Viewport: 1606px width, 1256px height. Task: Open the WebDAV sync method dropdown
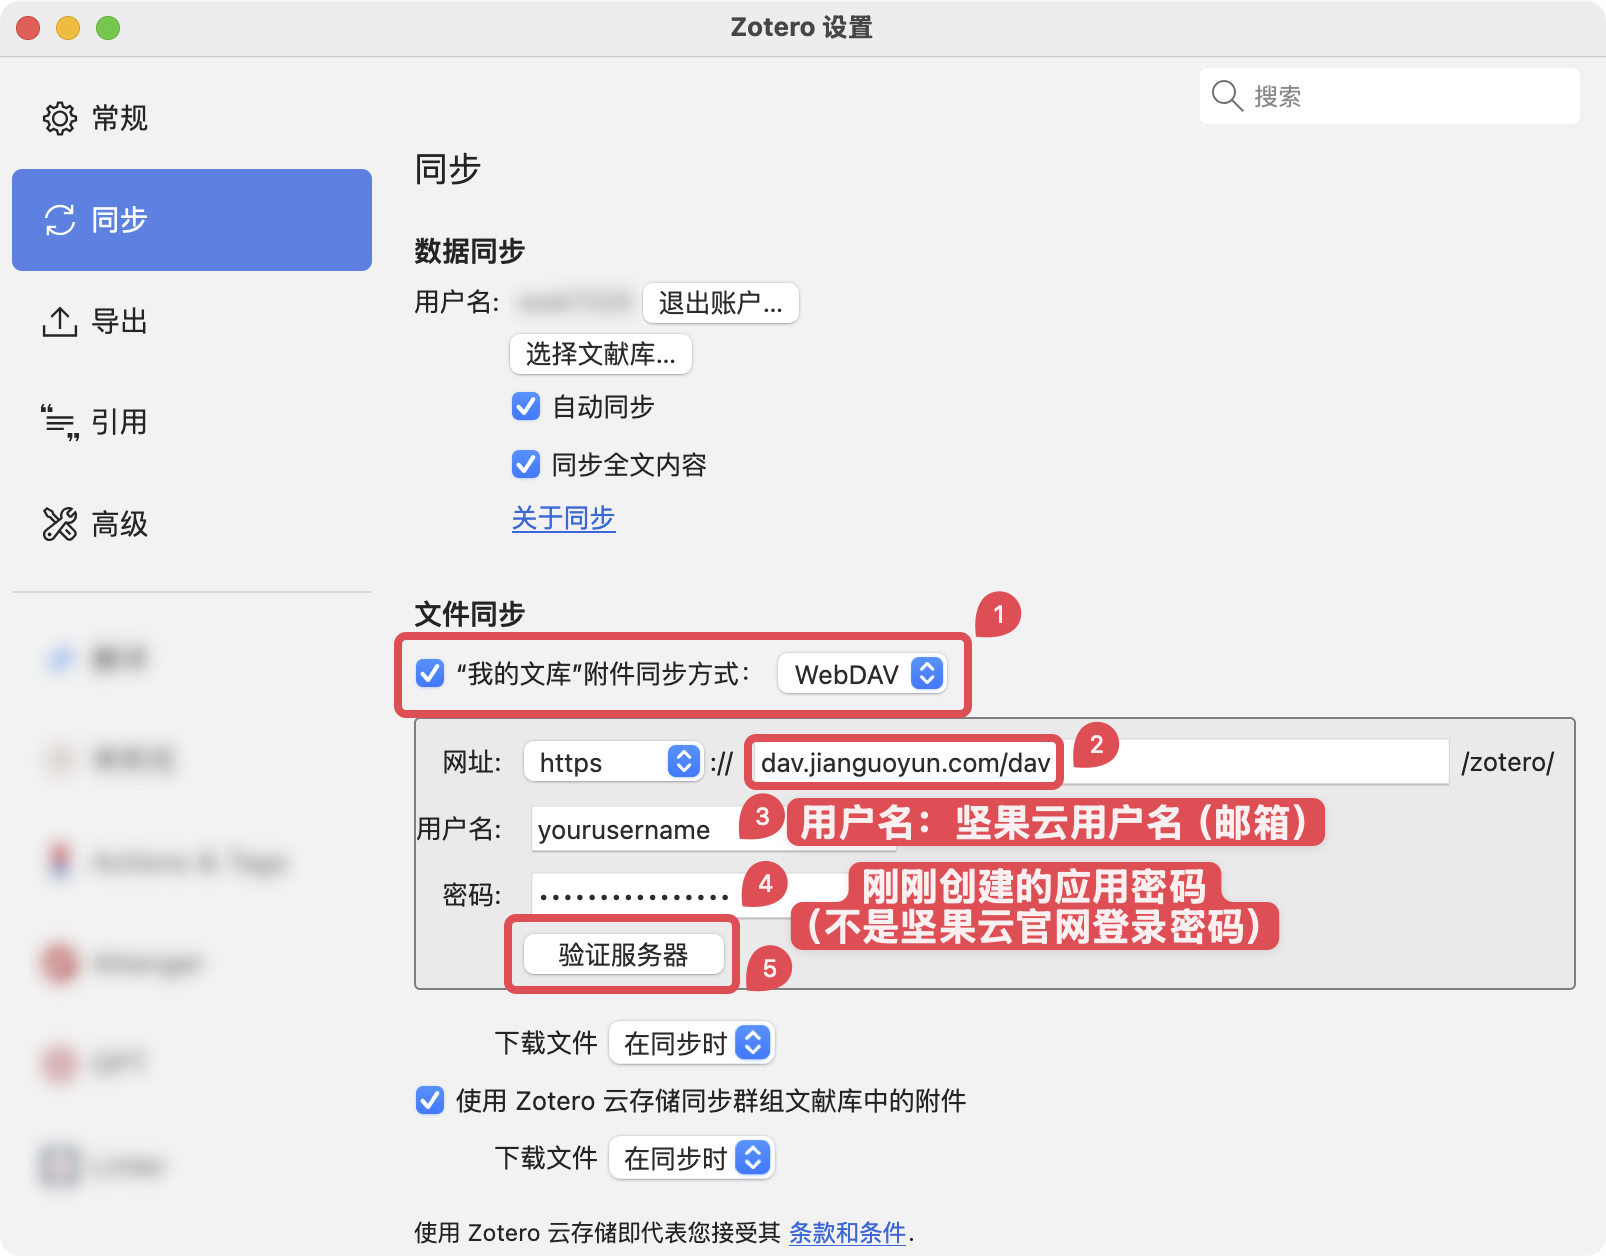[x=863, y=674]
